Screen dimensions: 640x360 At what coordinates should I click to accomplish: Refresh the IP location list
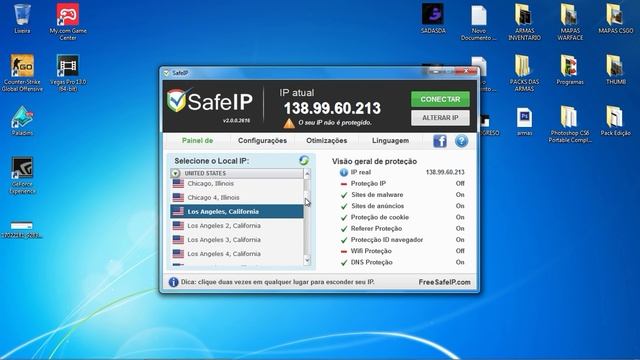click(x=304, y=160)
